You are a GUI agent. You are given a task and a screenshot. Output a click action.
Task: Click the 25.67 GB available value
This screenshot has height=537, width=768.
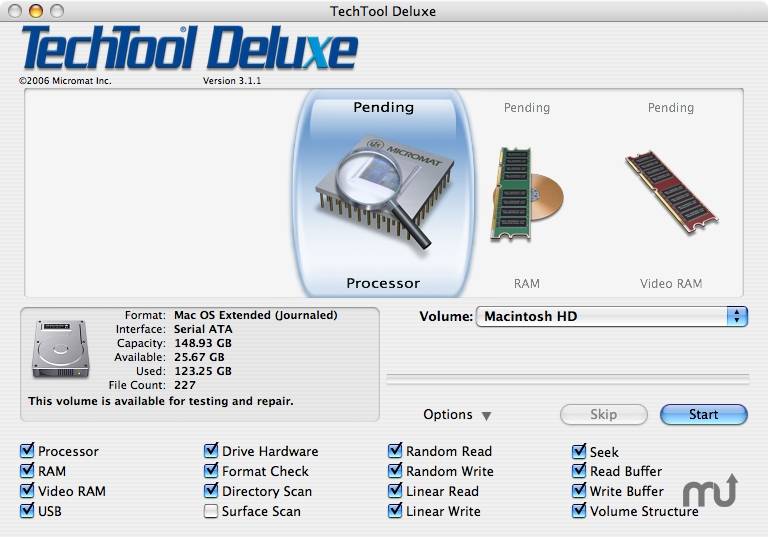(199, 357)
